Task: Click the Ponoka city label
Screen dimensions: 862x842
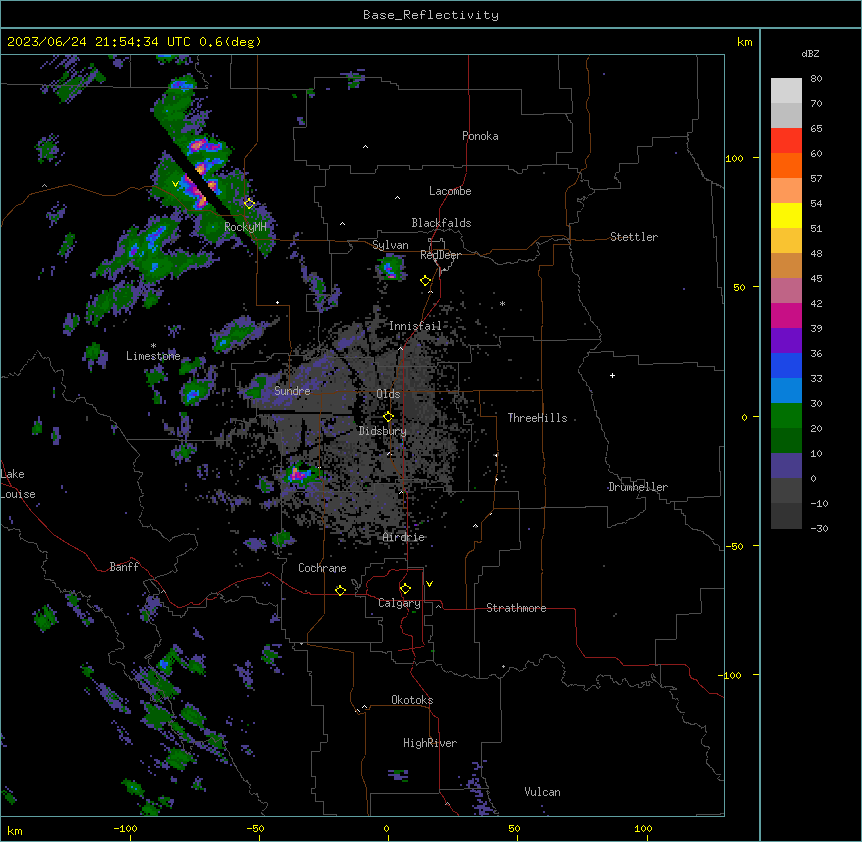Action: (480, 136)
